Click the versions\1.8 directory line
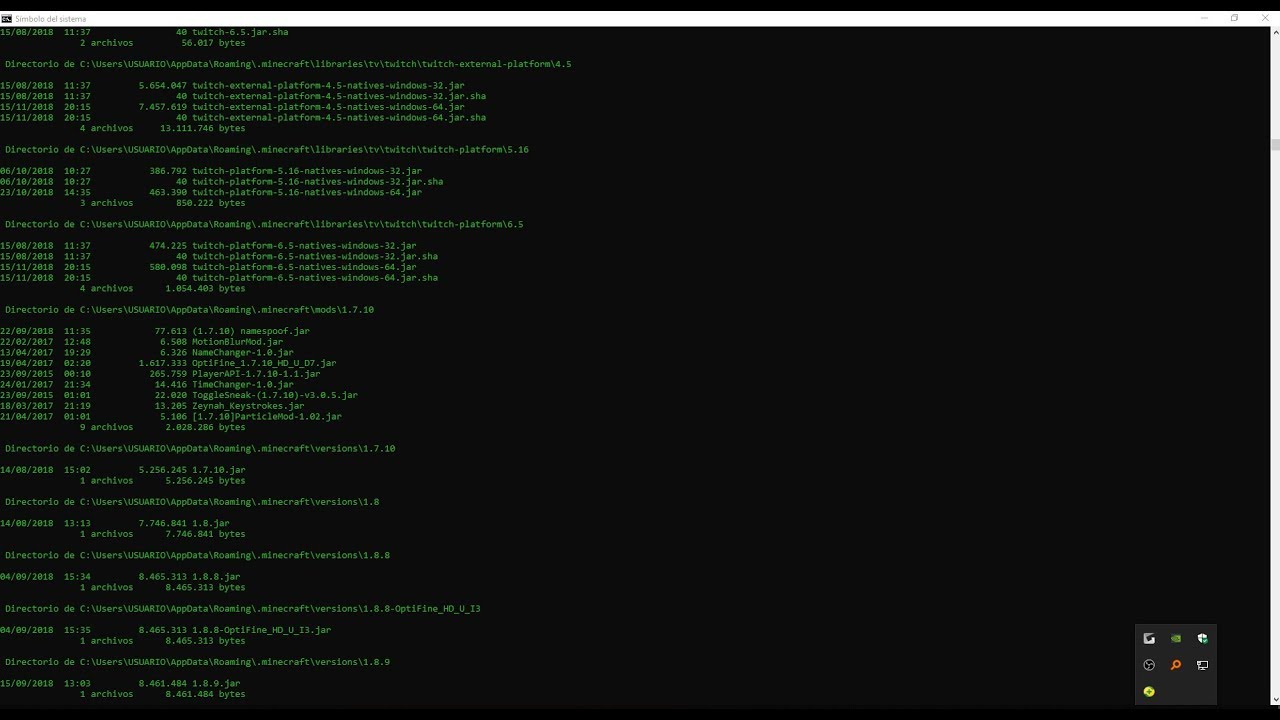This screenshot has height=720, width=1280. point(192,502)
